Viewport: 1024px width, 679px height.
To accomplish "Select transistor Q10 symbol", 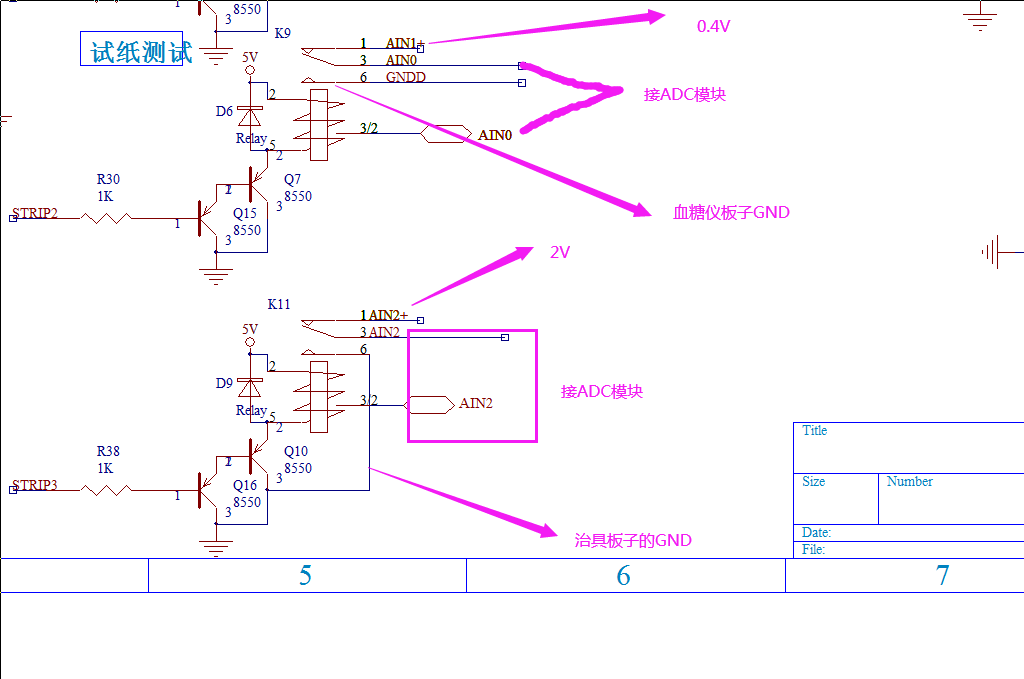I will (257, 456).
